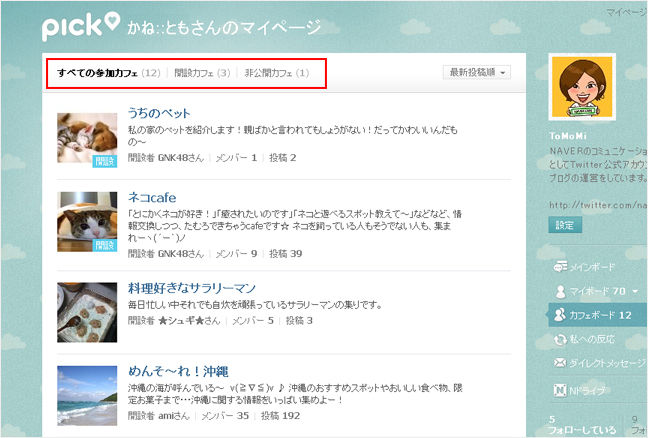Click the Nドライブ N icon
648x438 pixels.
[x=560, y=390]
